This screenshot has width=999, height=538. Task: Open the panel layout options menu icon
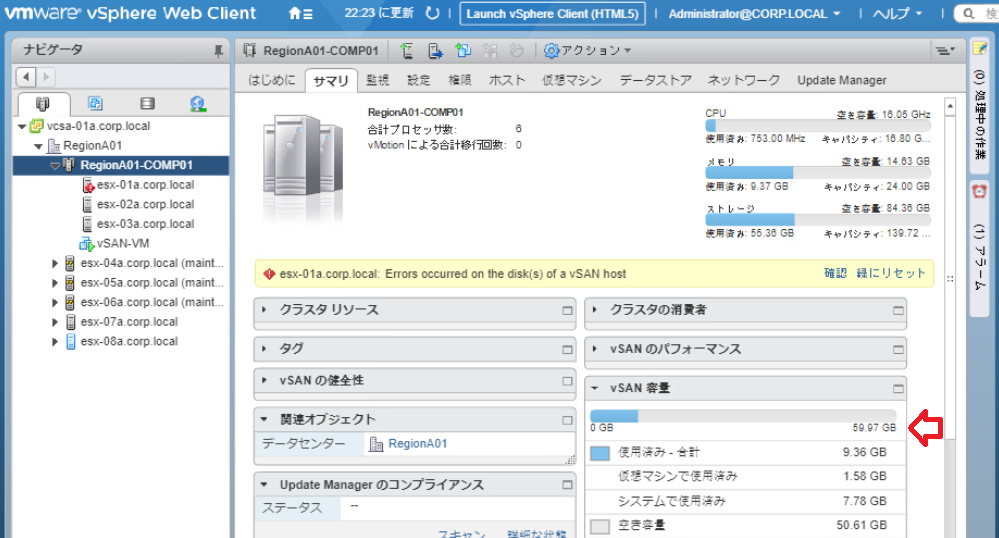click(945, 50)
